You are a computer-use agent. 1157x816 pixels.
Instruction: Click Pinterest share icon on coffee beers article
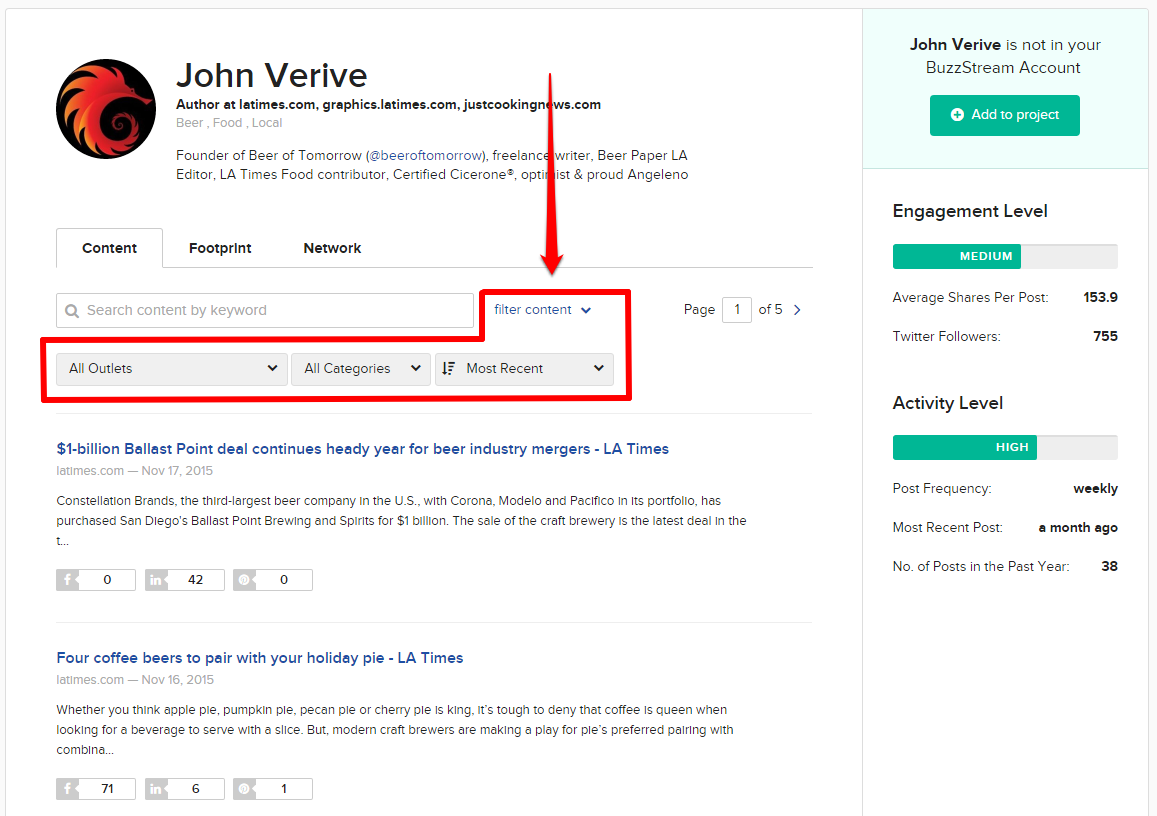[243, 788]
